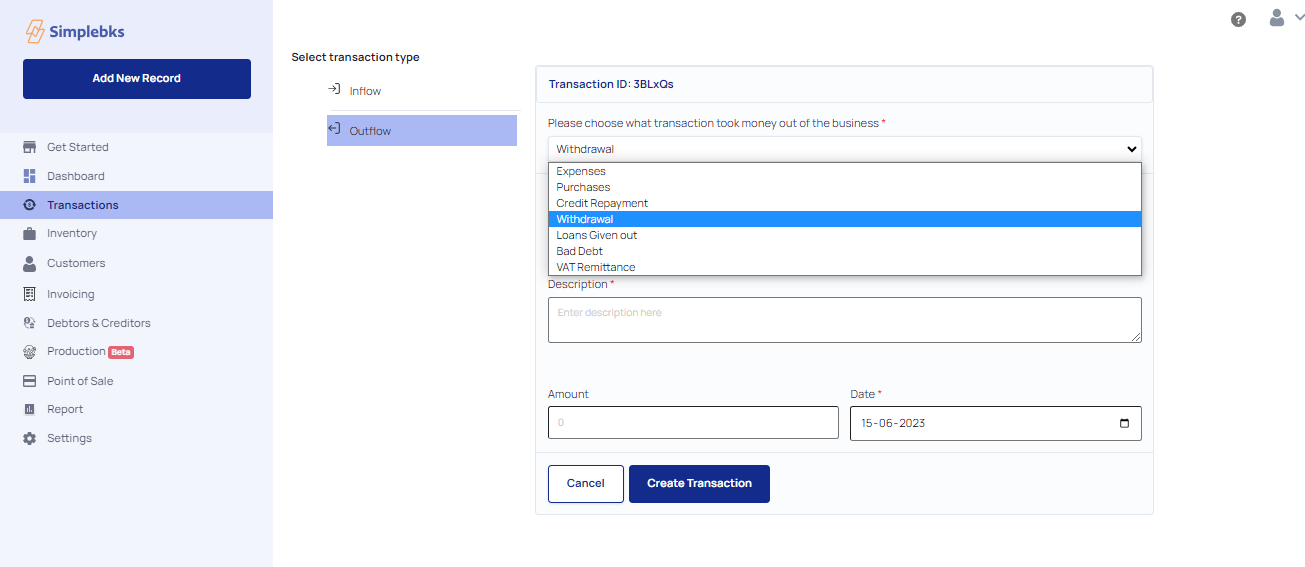Go to Inventory briefcase icon
1305x567 pixels.
point(29,233)
